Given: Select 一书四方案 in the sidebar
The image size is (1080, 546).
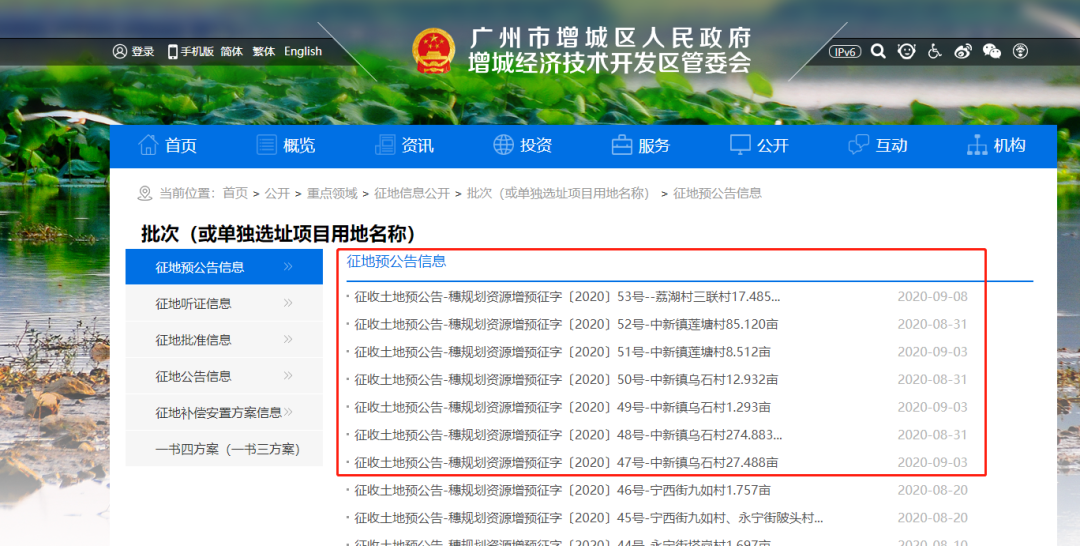Looking at the screenshot, I should (x=227, y=449).
